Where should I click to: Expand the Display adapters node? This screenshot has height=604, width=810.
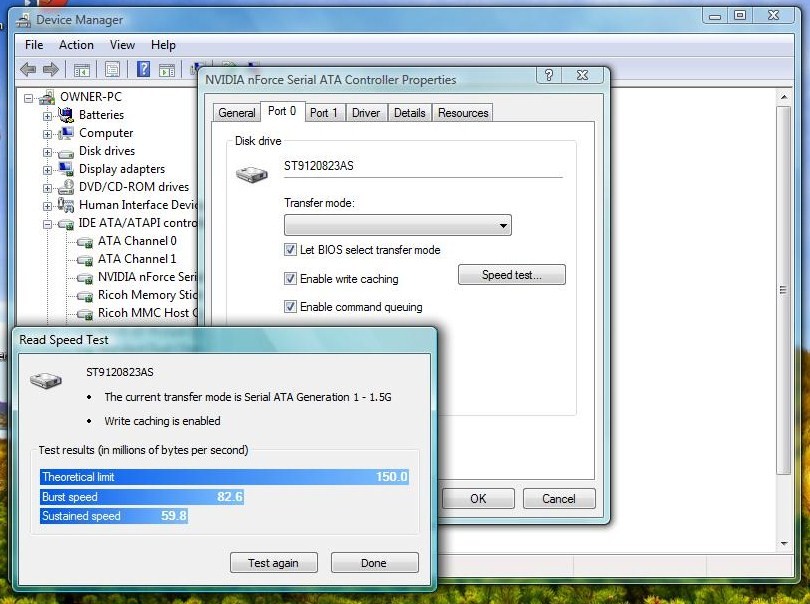coord(47,170)
